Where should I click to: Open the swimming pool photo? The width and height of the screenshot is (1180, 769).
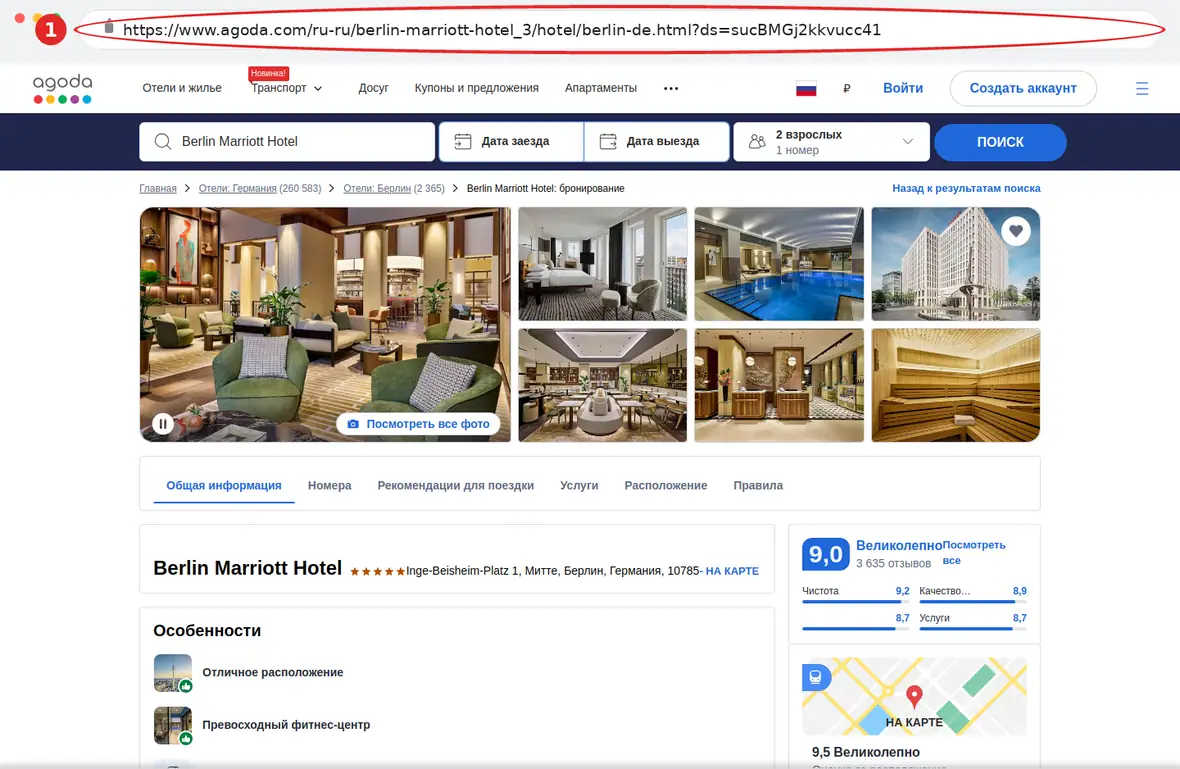pyautogui.click(x=779, y=264)
